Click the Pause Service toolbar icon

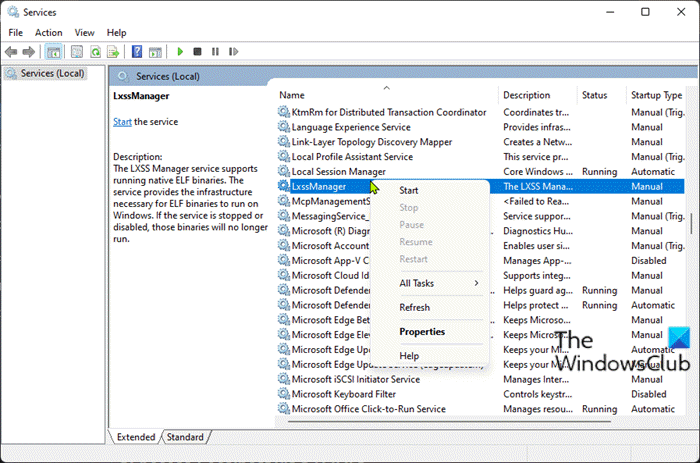click(216, 51)
